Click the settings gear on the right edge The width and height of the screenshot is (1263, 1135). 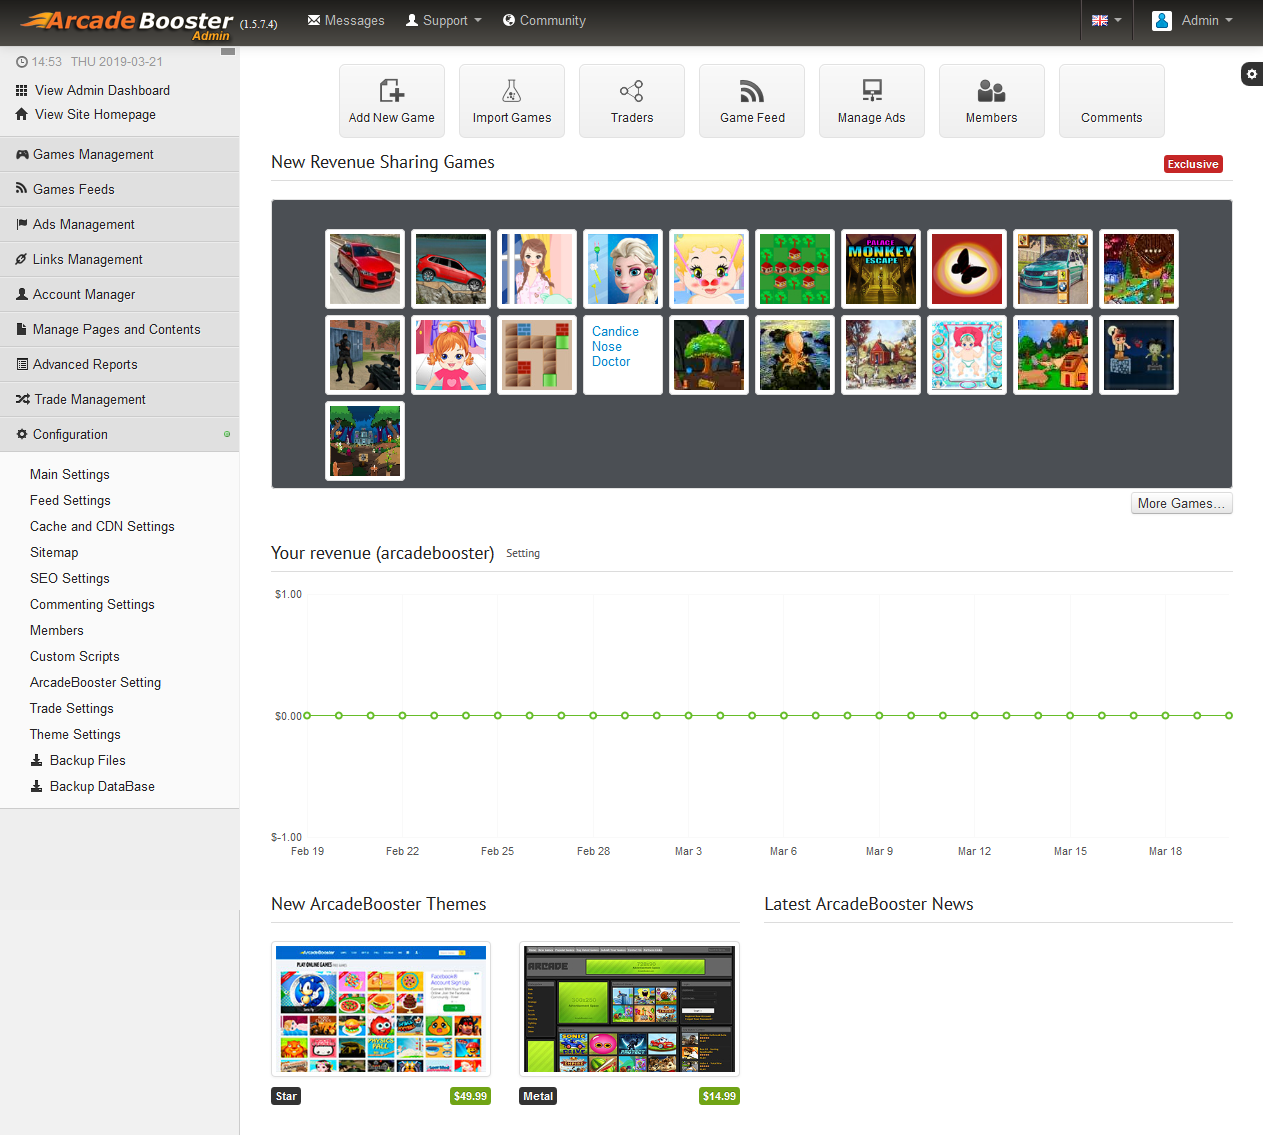point(1251,74)
